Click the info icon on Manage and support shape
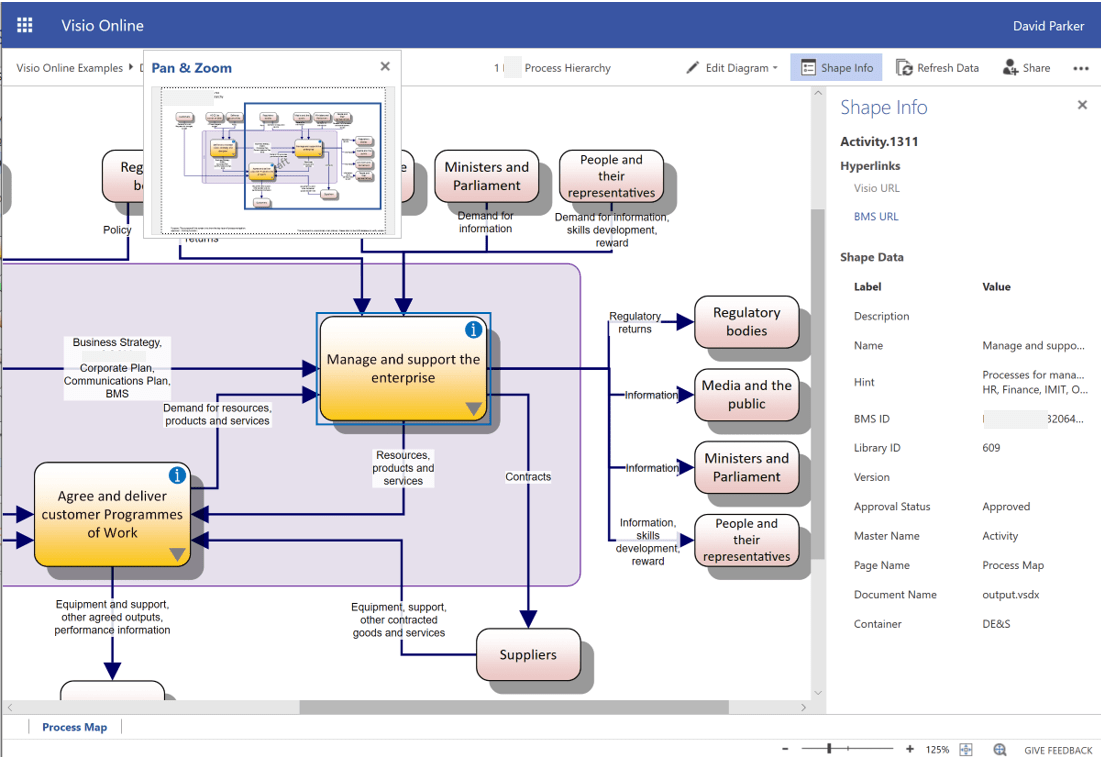1101x757 pixels. pos(473,329)
